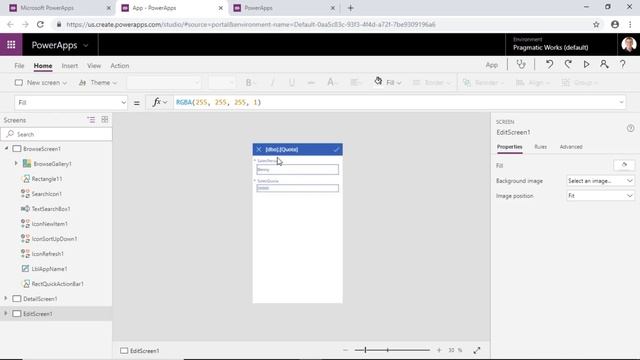Reload the browser page
The image size is (640, 360).
[40, 24]
